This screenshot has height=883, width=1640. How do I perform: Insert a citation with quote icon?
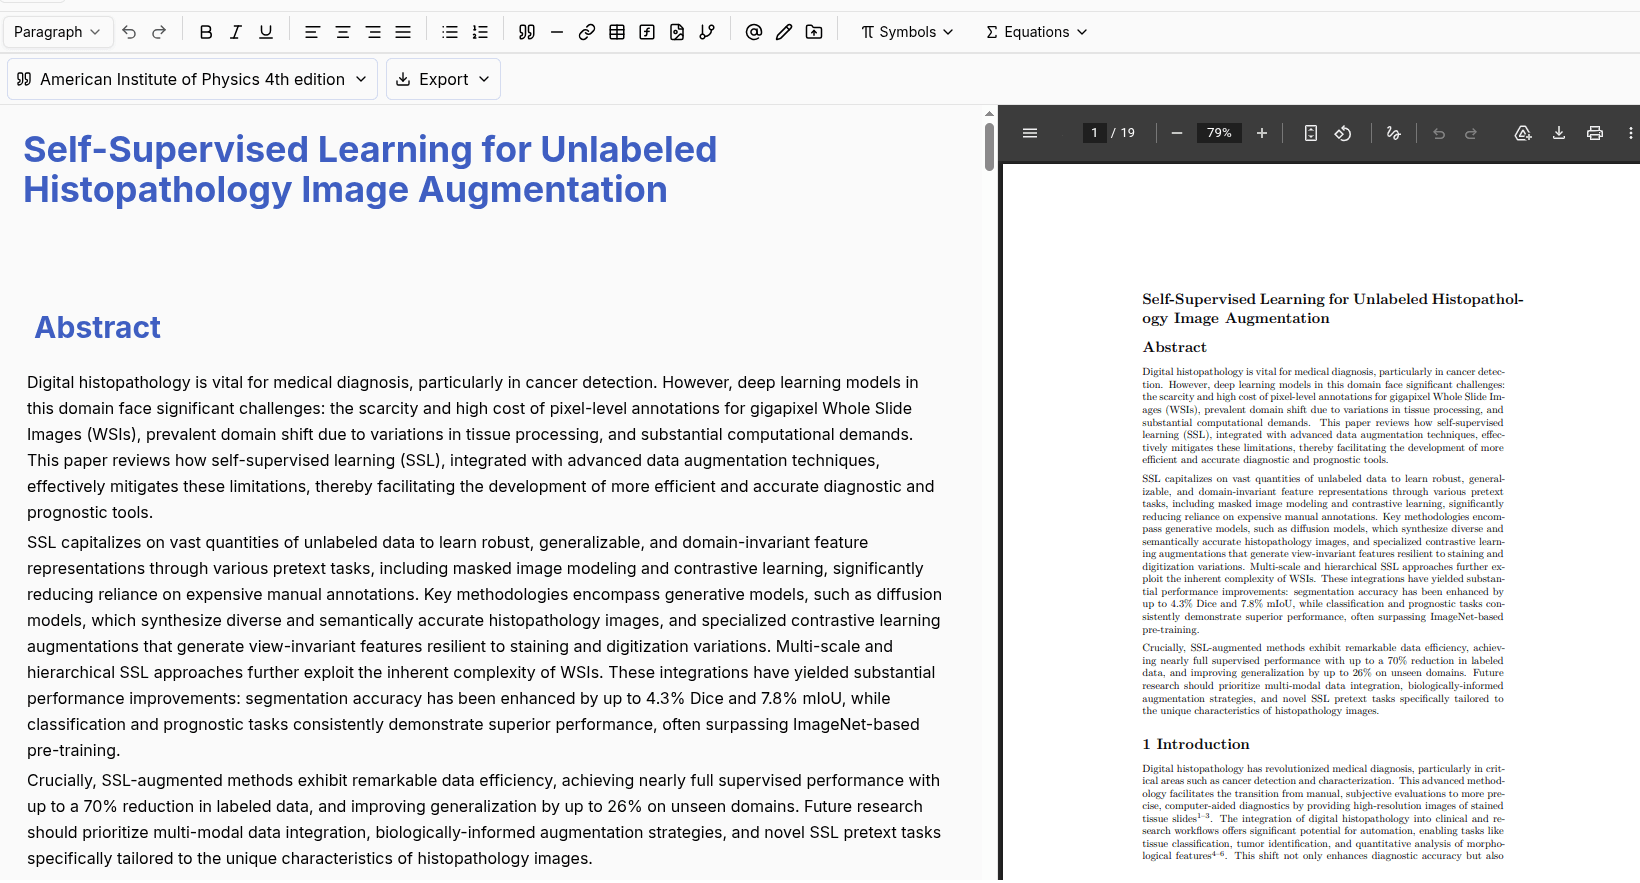click(527, 32)
